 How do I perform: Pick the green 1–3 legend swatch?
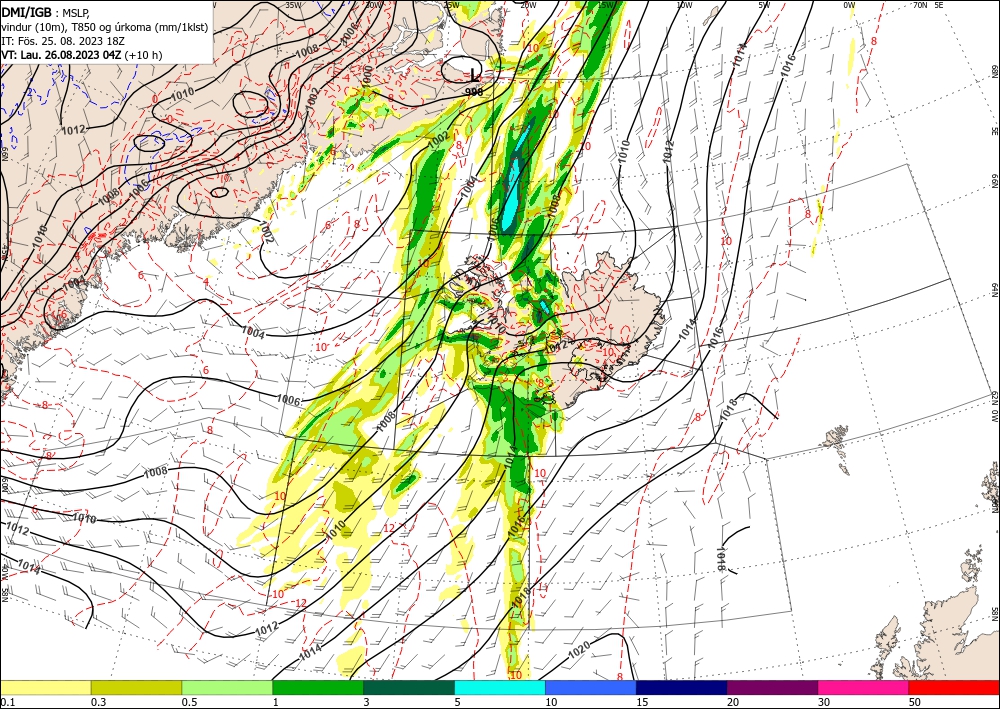point(318,687)
